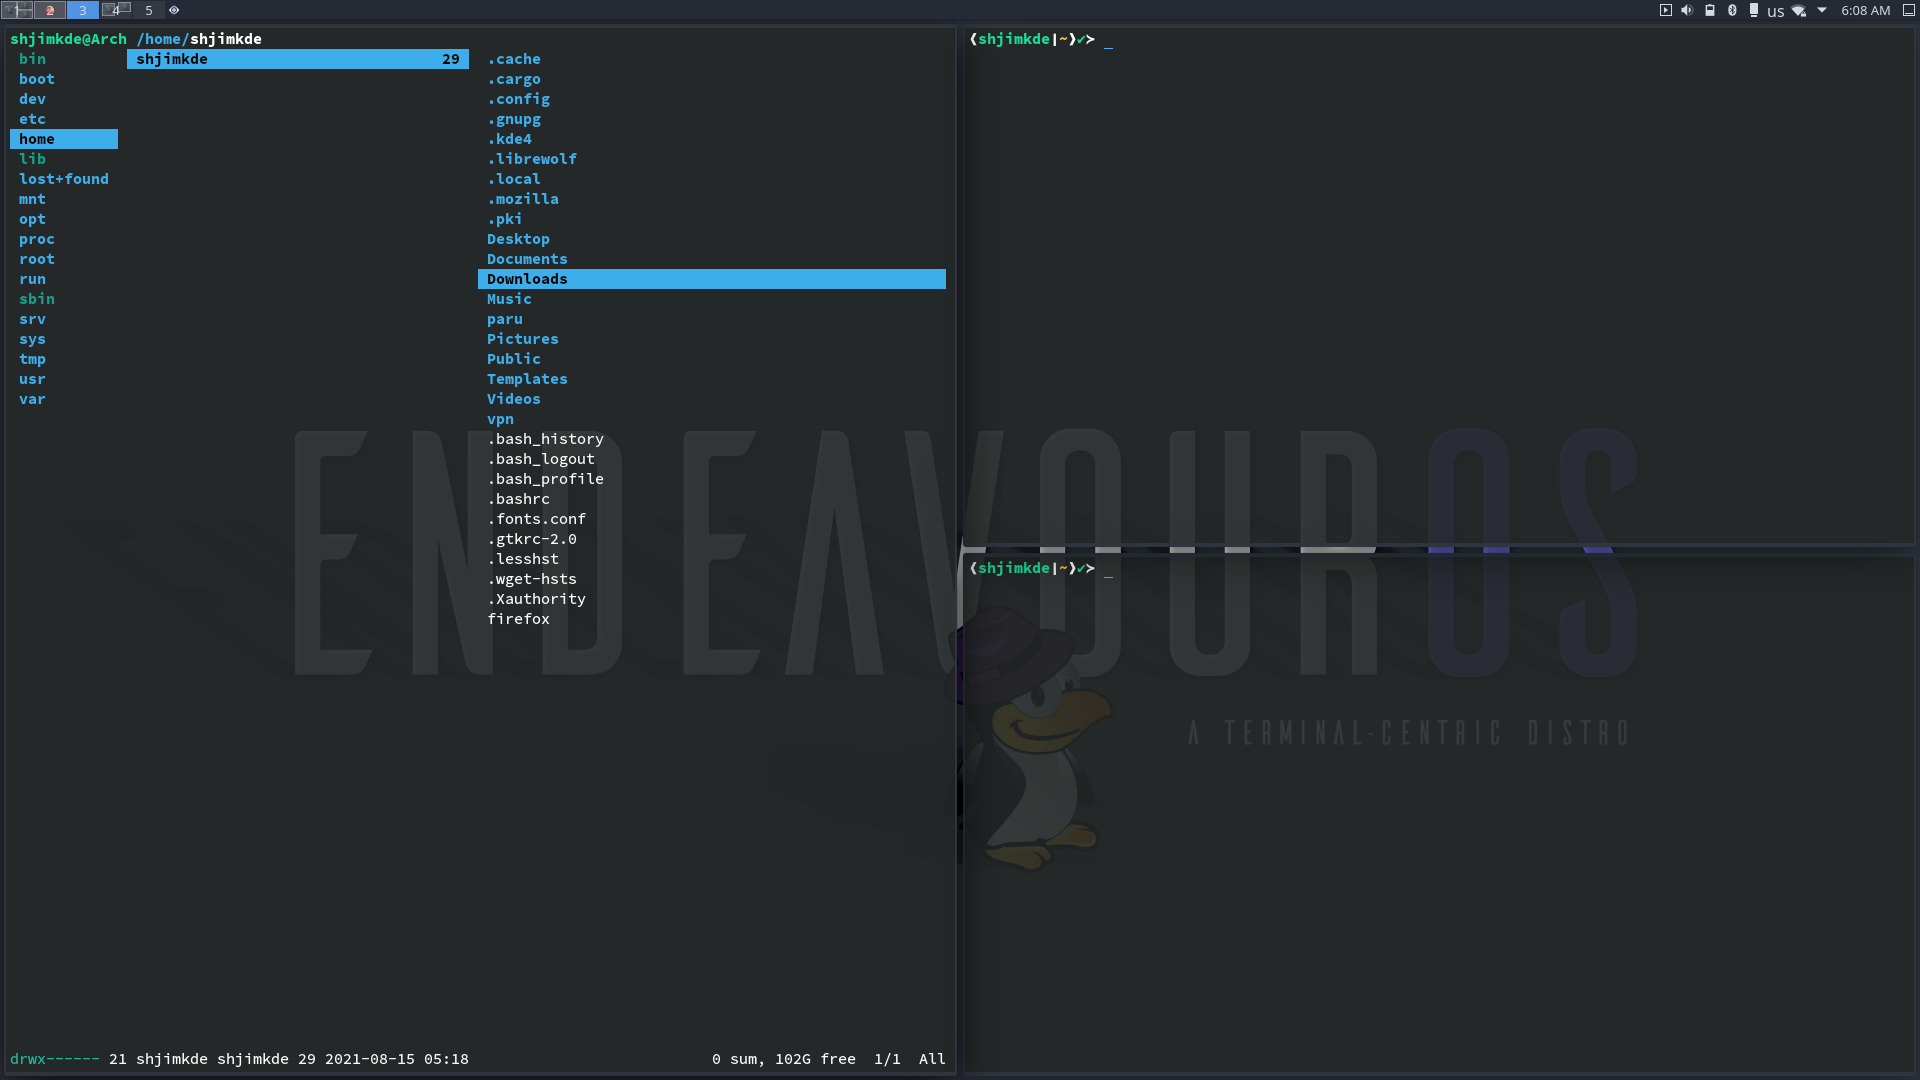The image size is (1920, 1080).
Task: Select workspace 2 with the Firefox icon
Action: click(49, 10)
